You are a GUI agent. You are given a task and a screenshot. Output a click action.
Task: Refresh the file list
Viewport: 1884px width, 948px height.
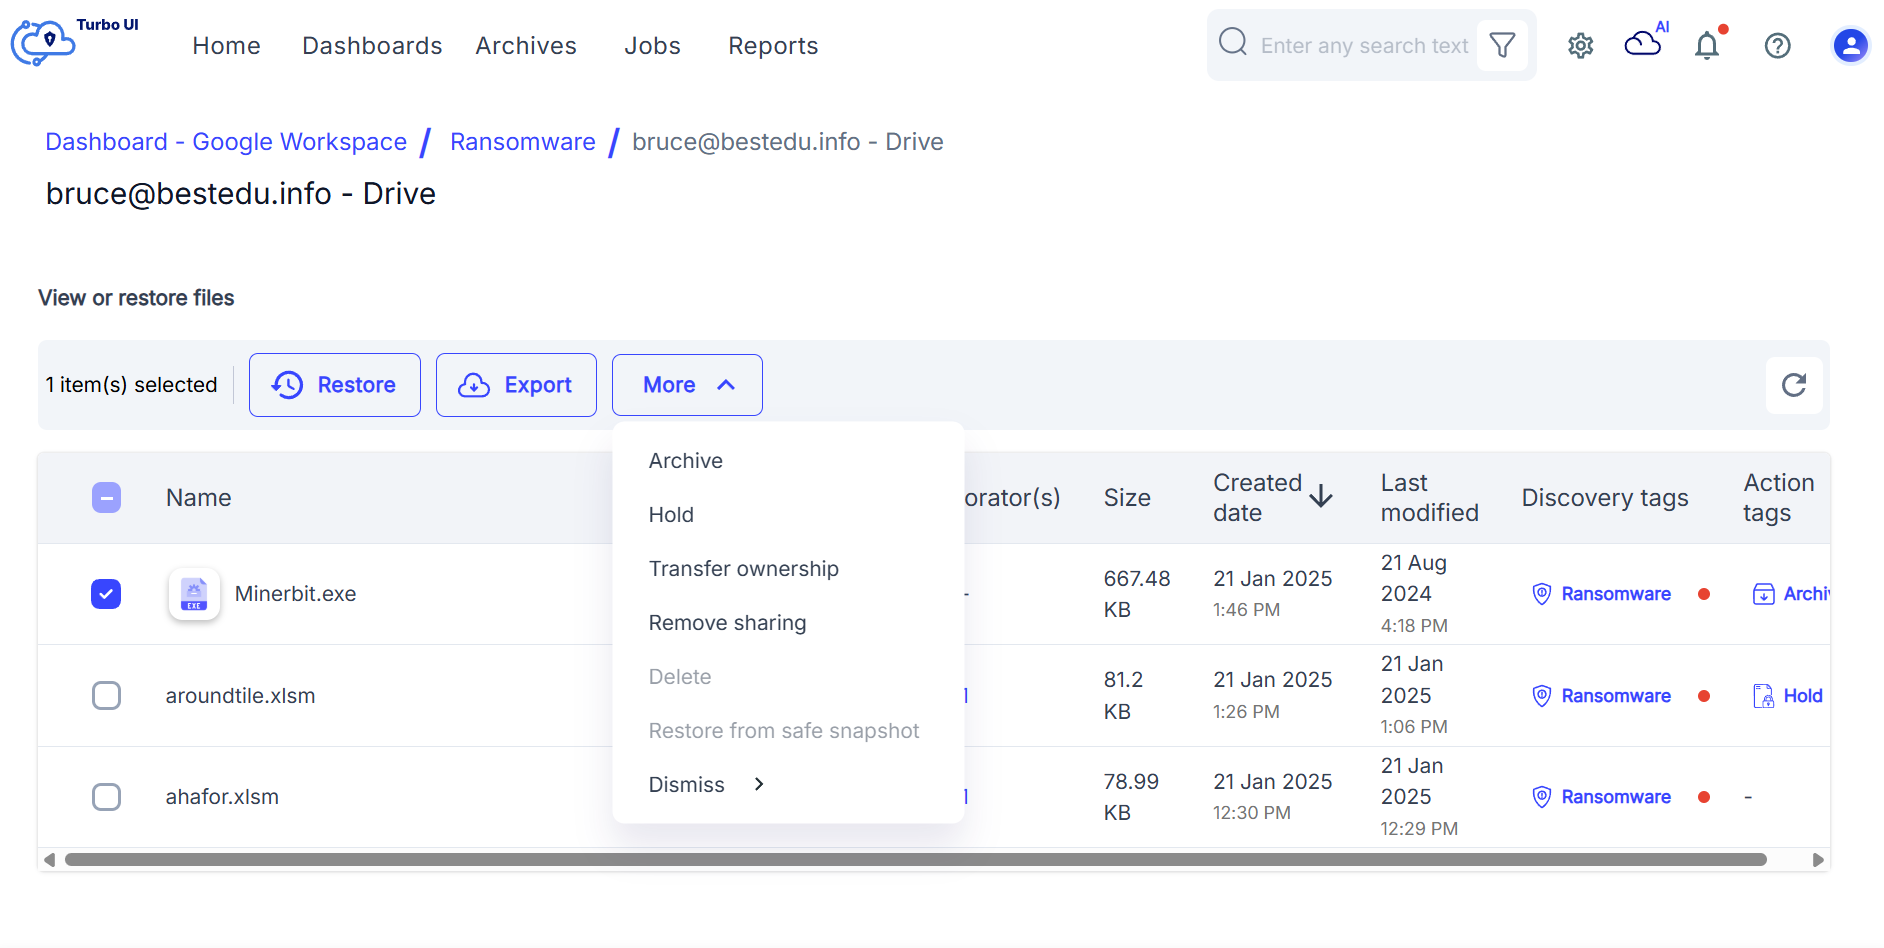click(x=1794, y=385)
